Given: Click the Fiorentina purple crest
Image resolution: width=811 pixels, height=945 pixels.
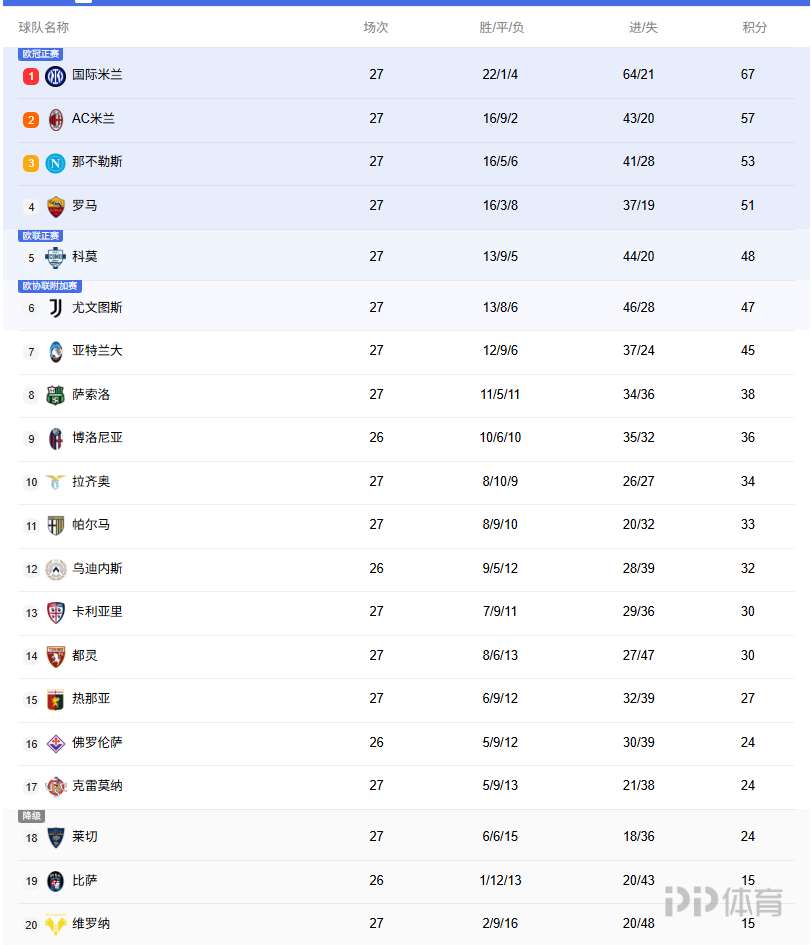Looking at the screenshot, I should click(56, 743).
